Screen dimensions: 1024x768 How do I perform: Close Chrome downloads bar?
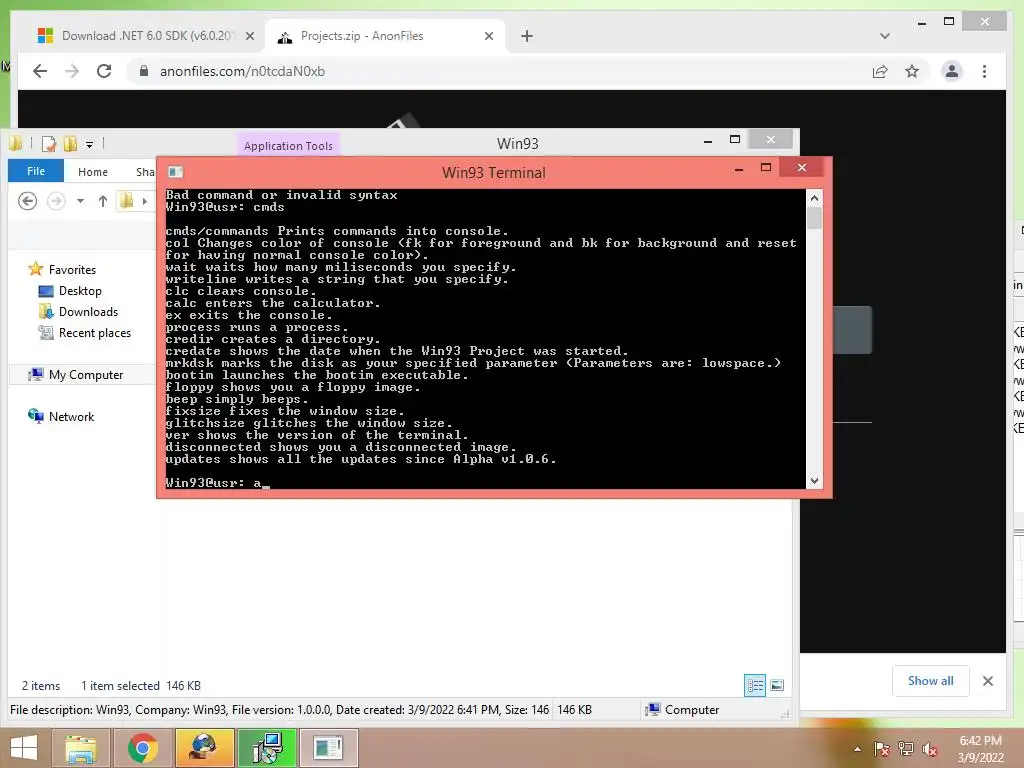(987, 681)
